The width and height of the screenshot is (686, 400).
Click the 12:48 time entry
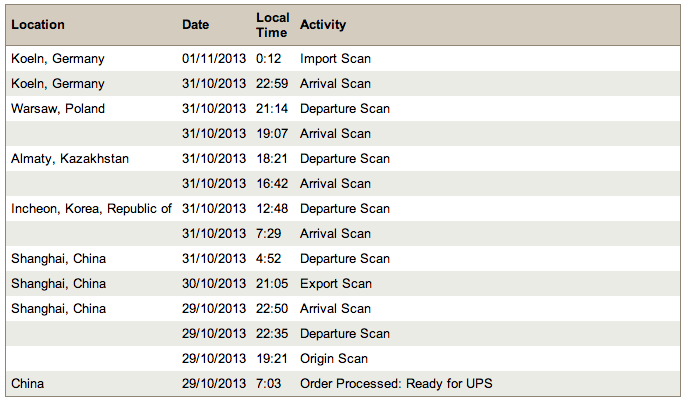tap(272, 208)
